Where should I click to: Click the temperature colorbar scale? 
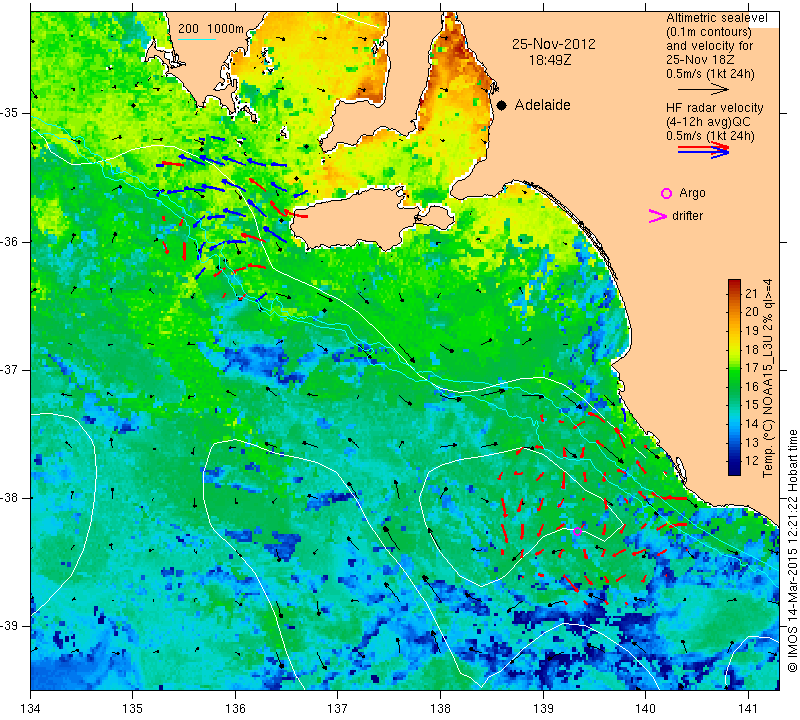pos(734,377)
